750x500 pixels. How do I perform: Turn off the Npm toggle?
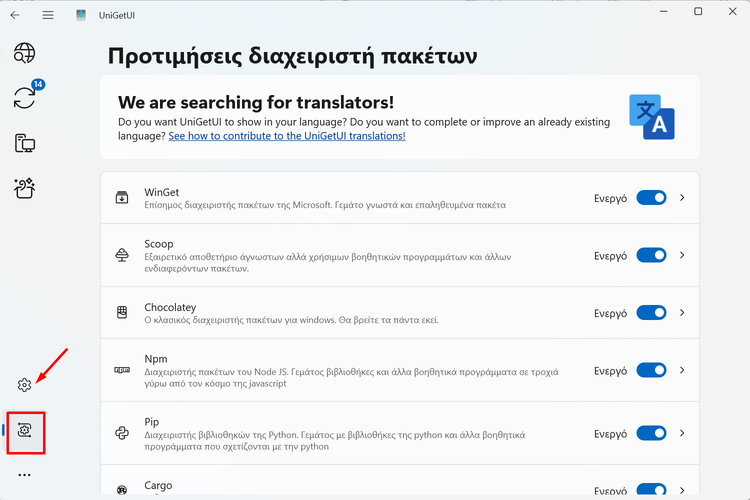pos(651,370)
